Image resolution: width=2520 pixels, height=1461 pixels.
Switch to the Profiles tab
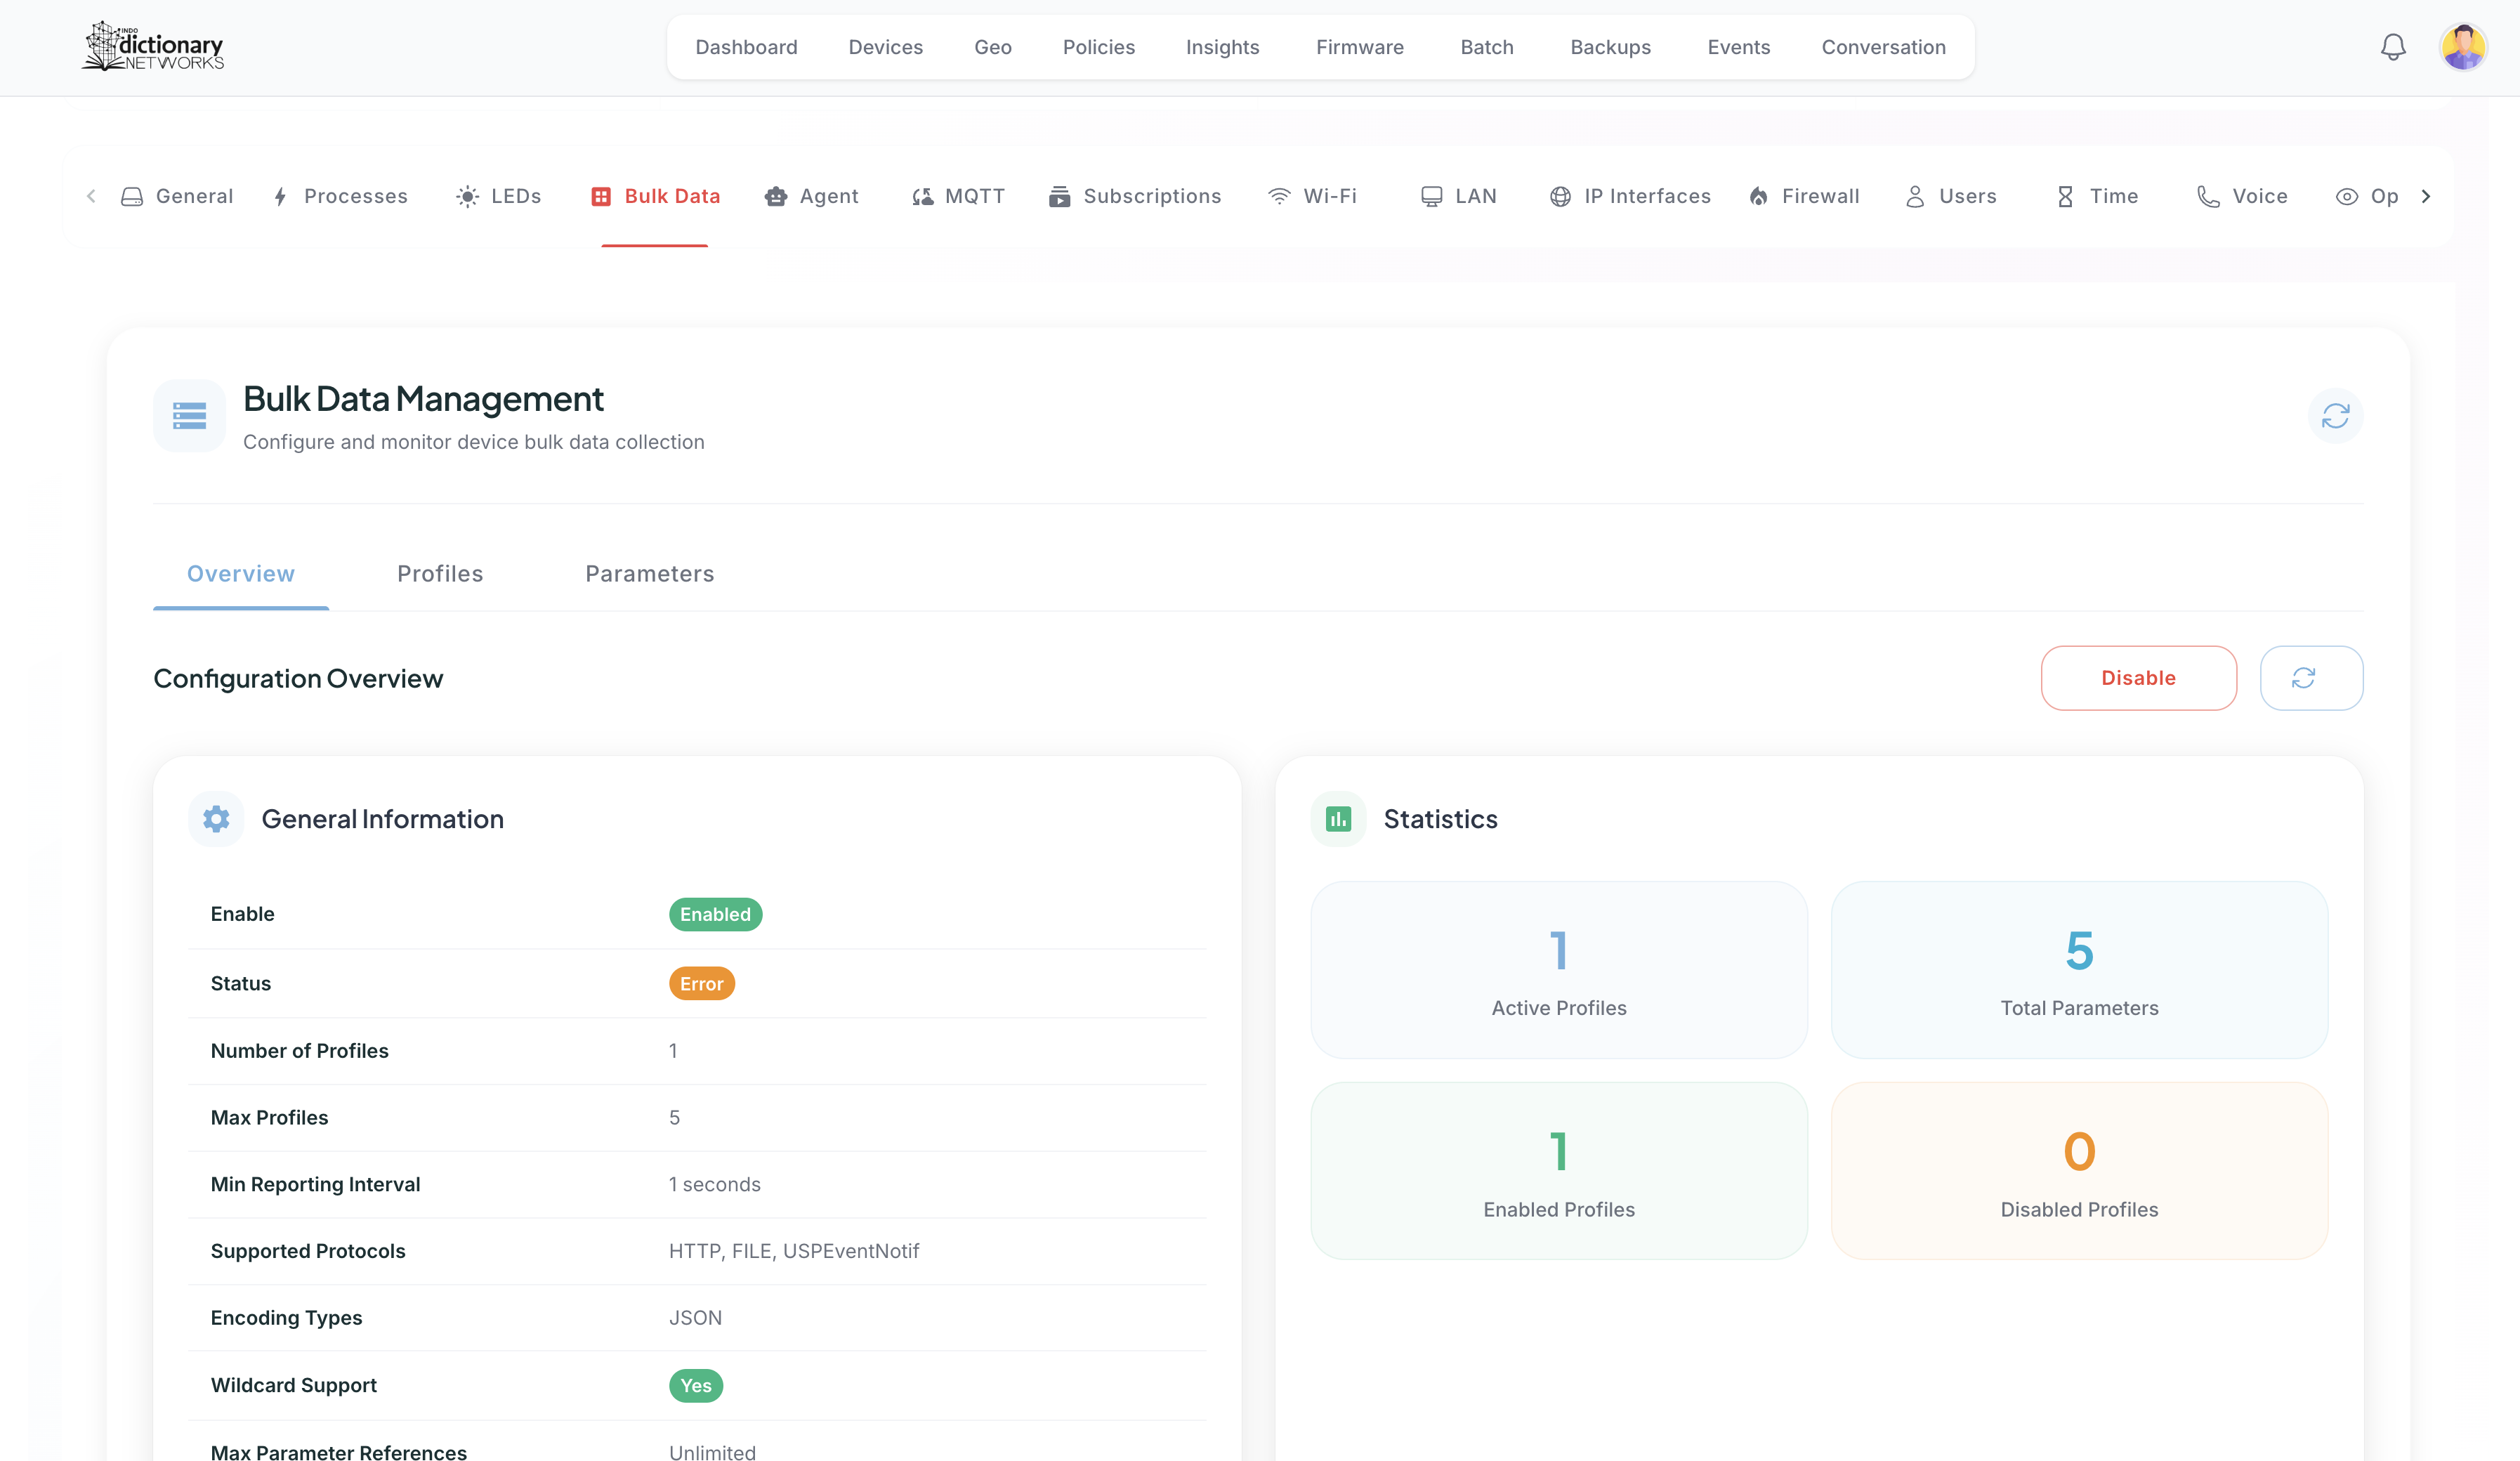[x=440, y=574]
